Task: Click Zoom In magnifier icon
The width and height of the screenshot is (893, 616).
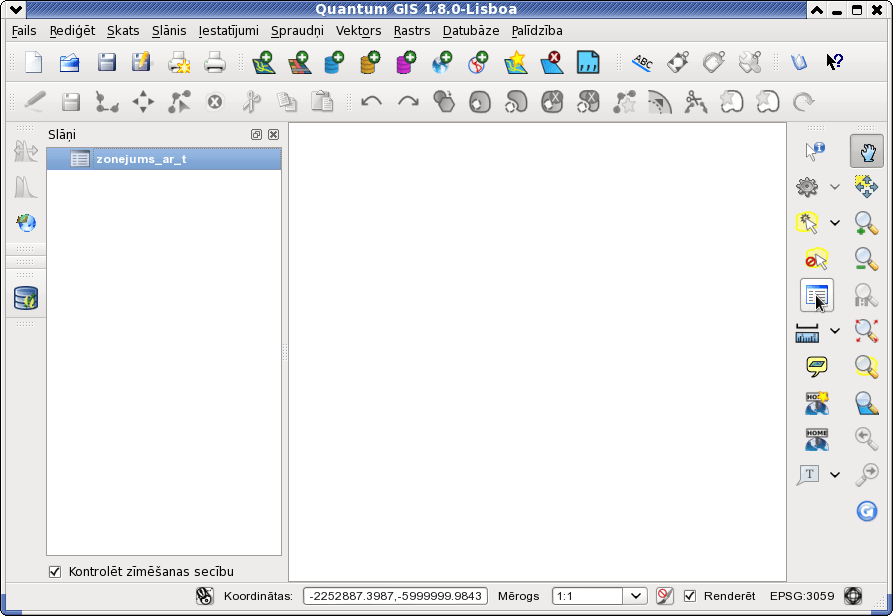Action: tap(866, 223)
